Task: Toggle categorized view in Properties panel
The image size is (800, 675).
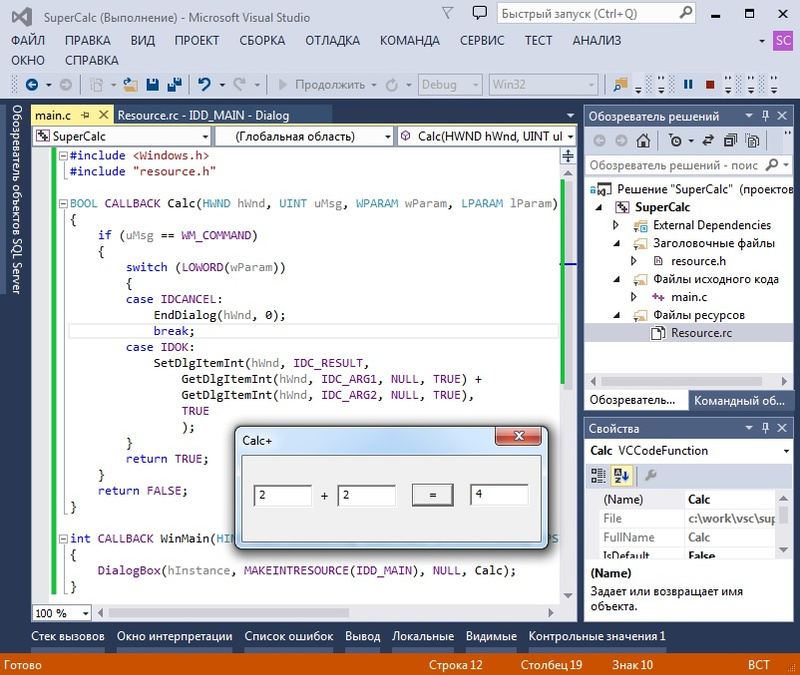Action: 600,475
